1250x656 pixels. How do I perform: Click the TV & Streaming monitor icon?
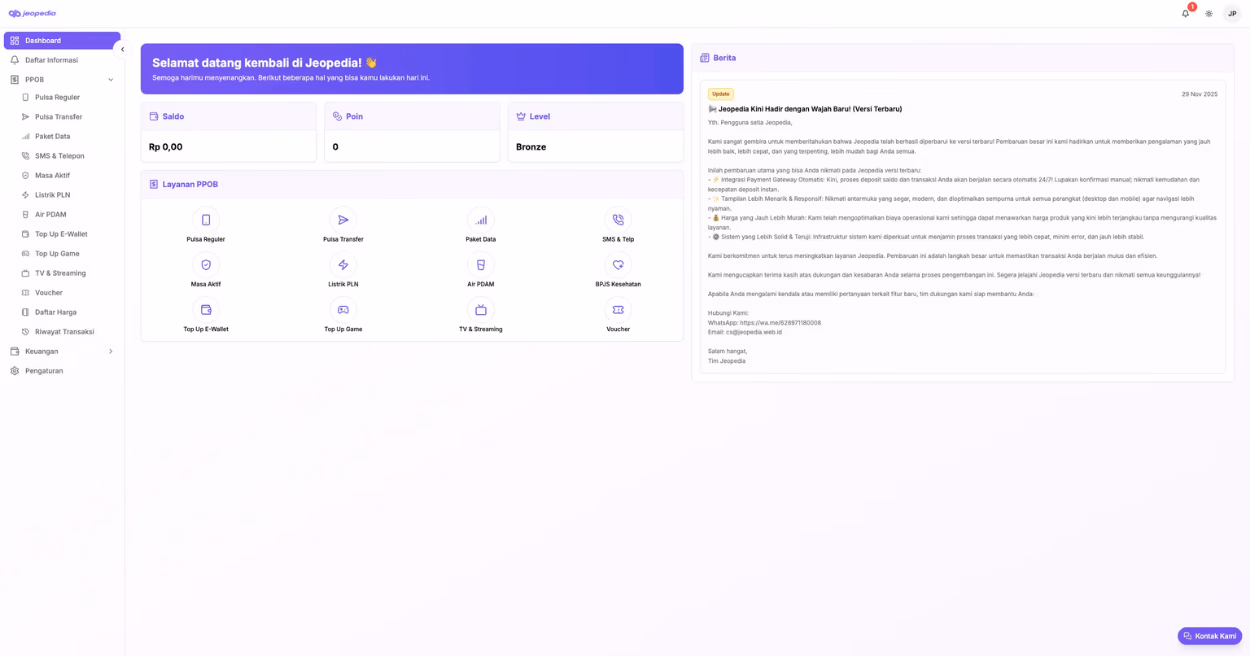pos(480,308)
